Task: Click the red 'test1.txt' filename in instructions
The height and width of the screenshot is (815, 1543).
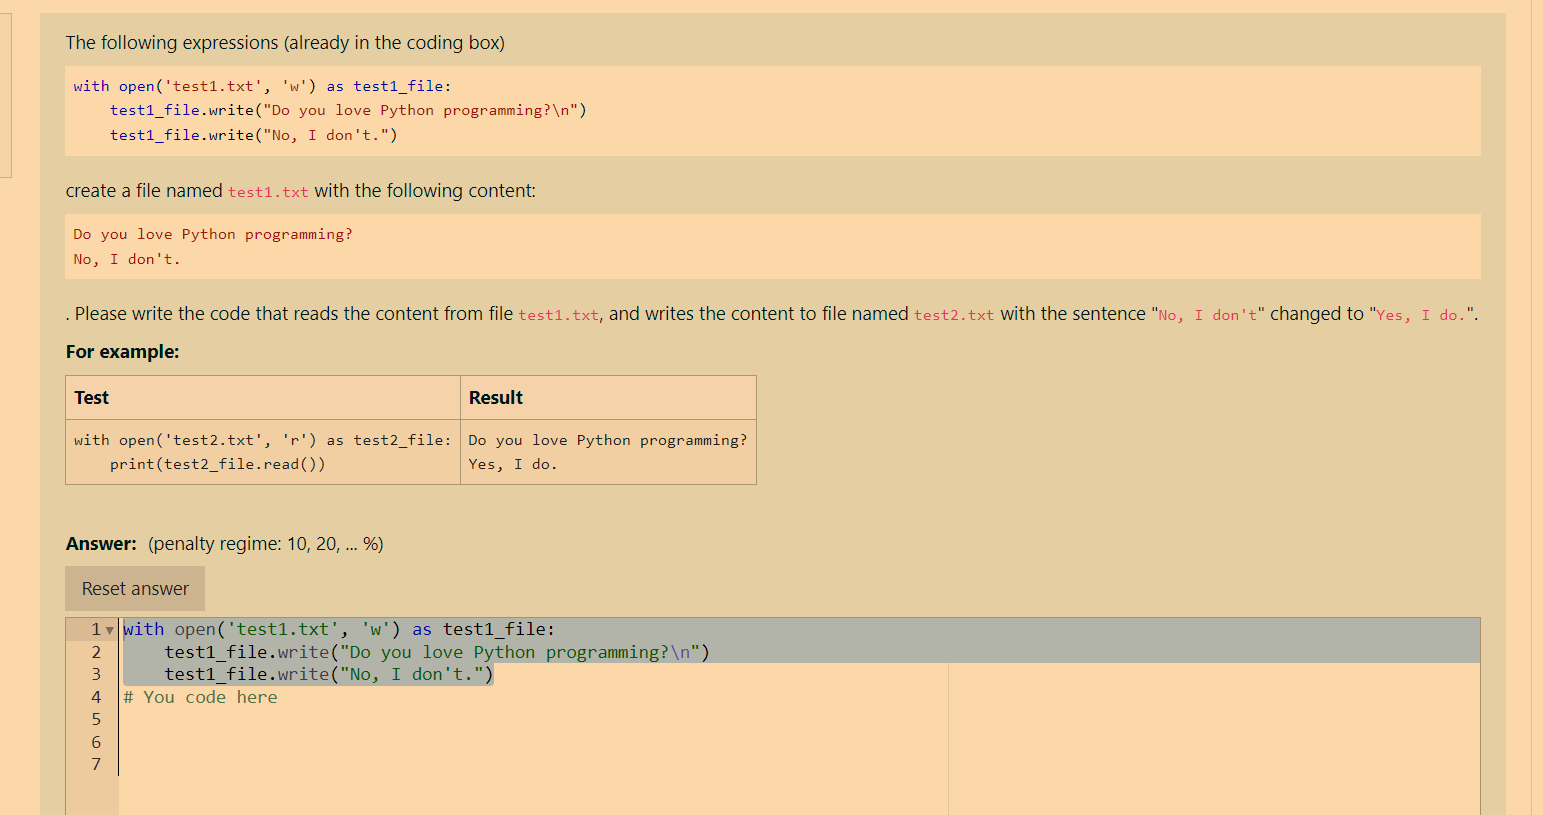Action: (x=556, y=313)
